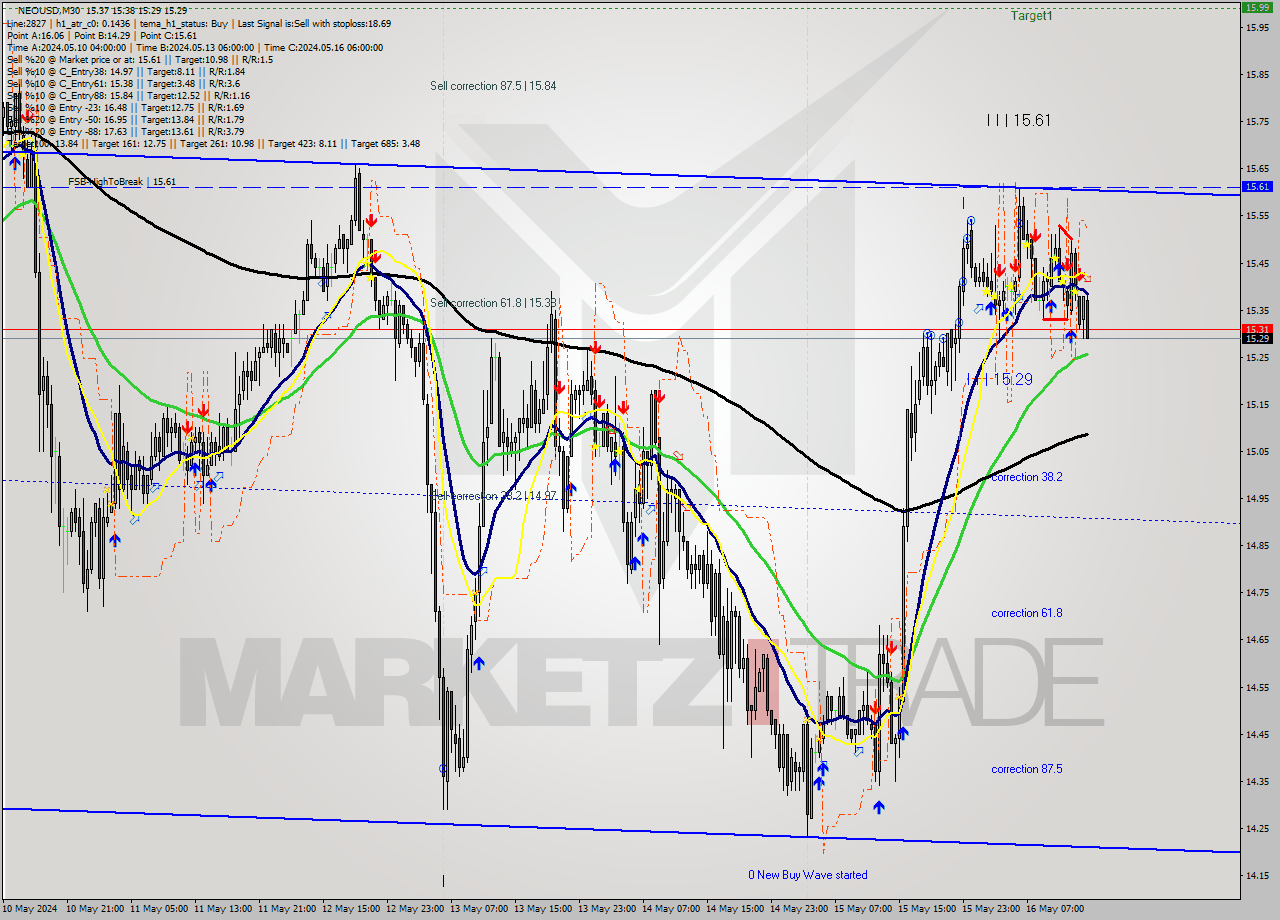
Task: Click the '11 May 13:00' time label
Action: coord(225,909)
